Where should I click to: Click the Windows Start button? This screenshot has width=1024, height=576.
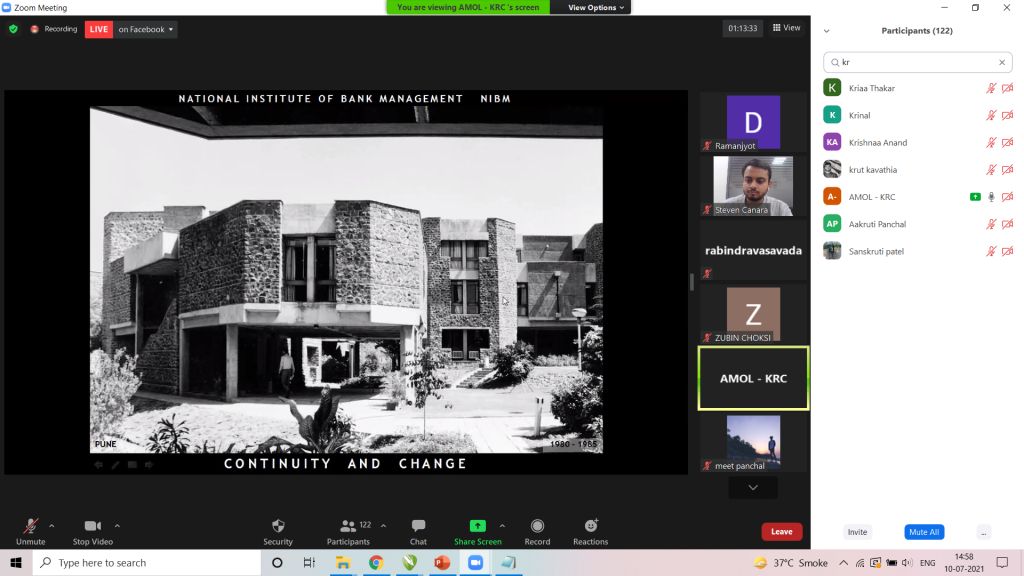pyautogui.click(x=16, y=562)
